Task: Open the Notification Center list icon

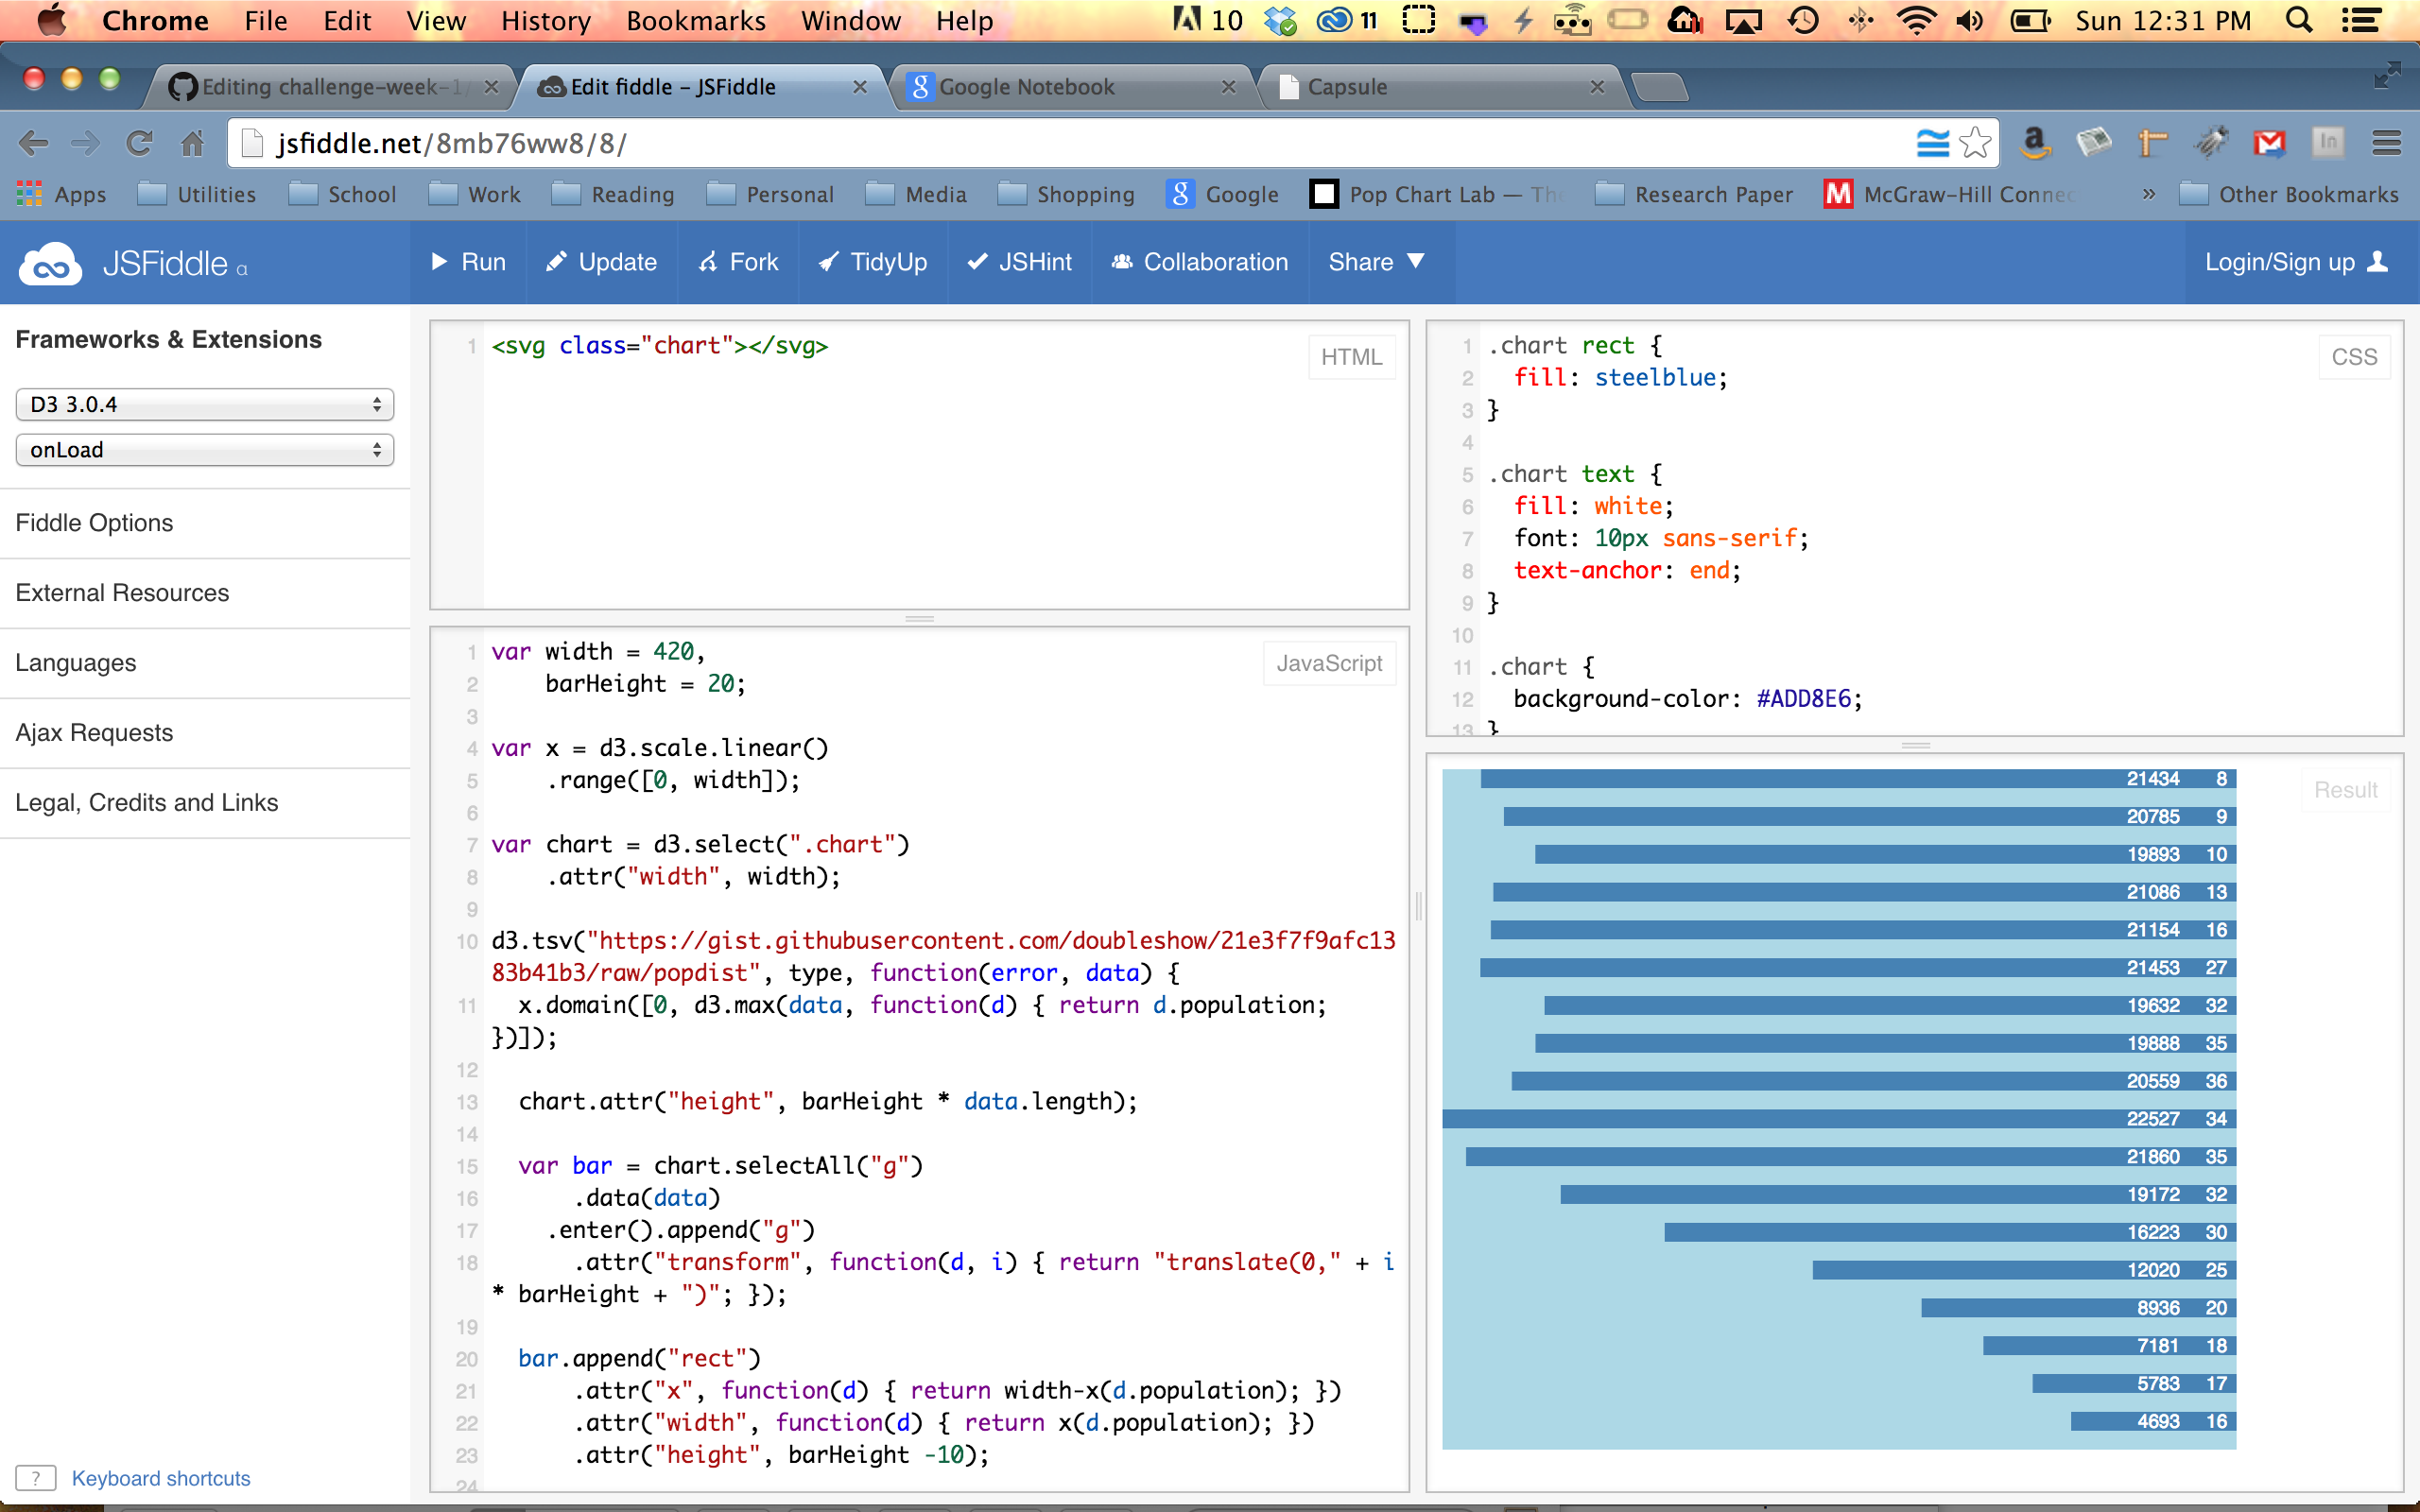Action: [x=2362, y=20]
